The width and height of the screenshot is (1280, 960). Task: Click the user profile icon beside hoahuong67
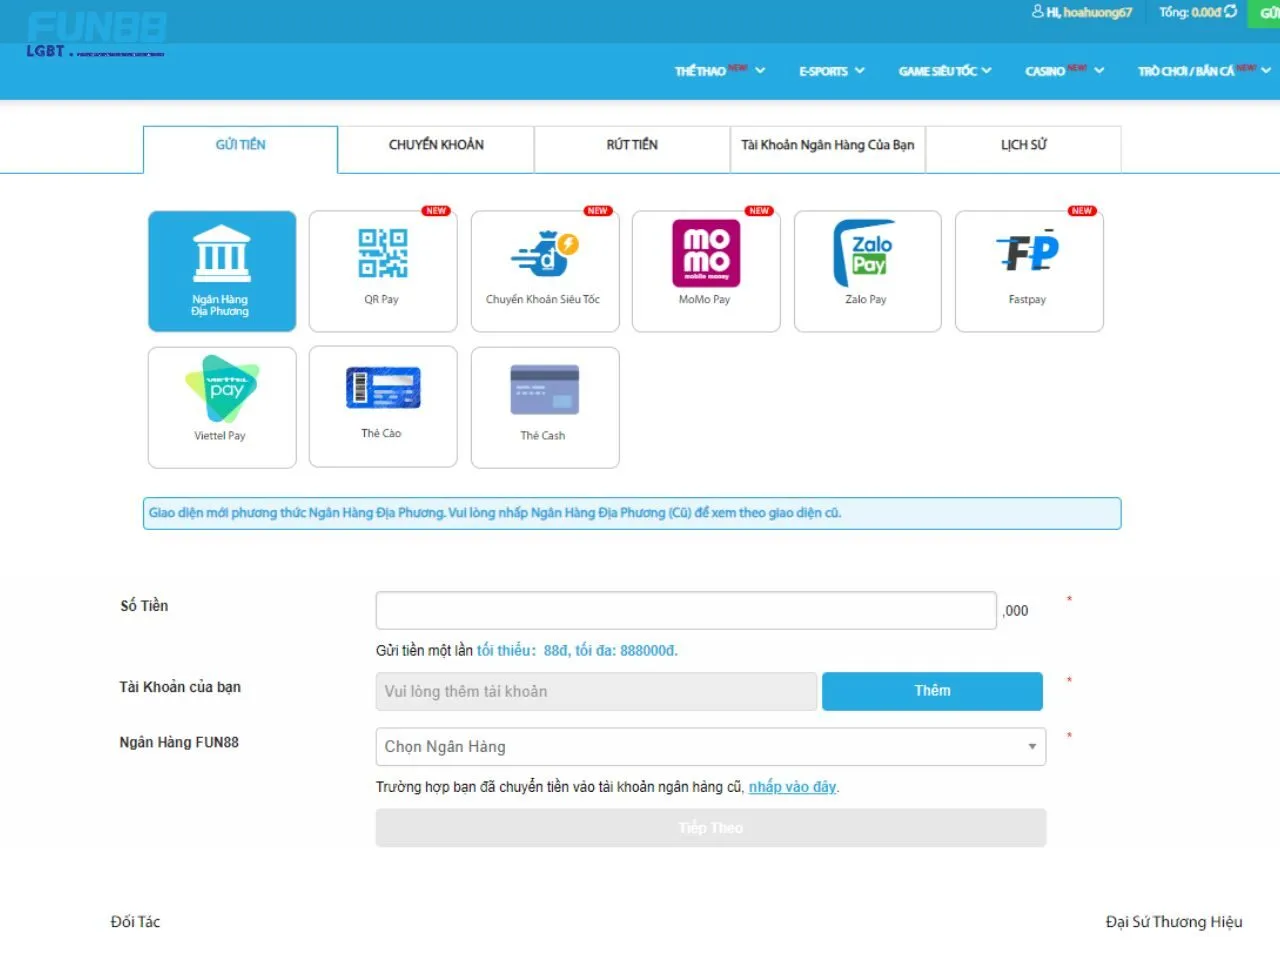(1038, 11)
